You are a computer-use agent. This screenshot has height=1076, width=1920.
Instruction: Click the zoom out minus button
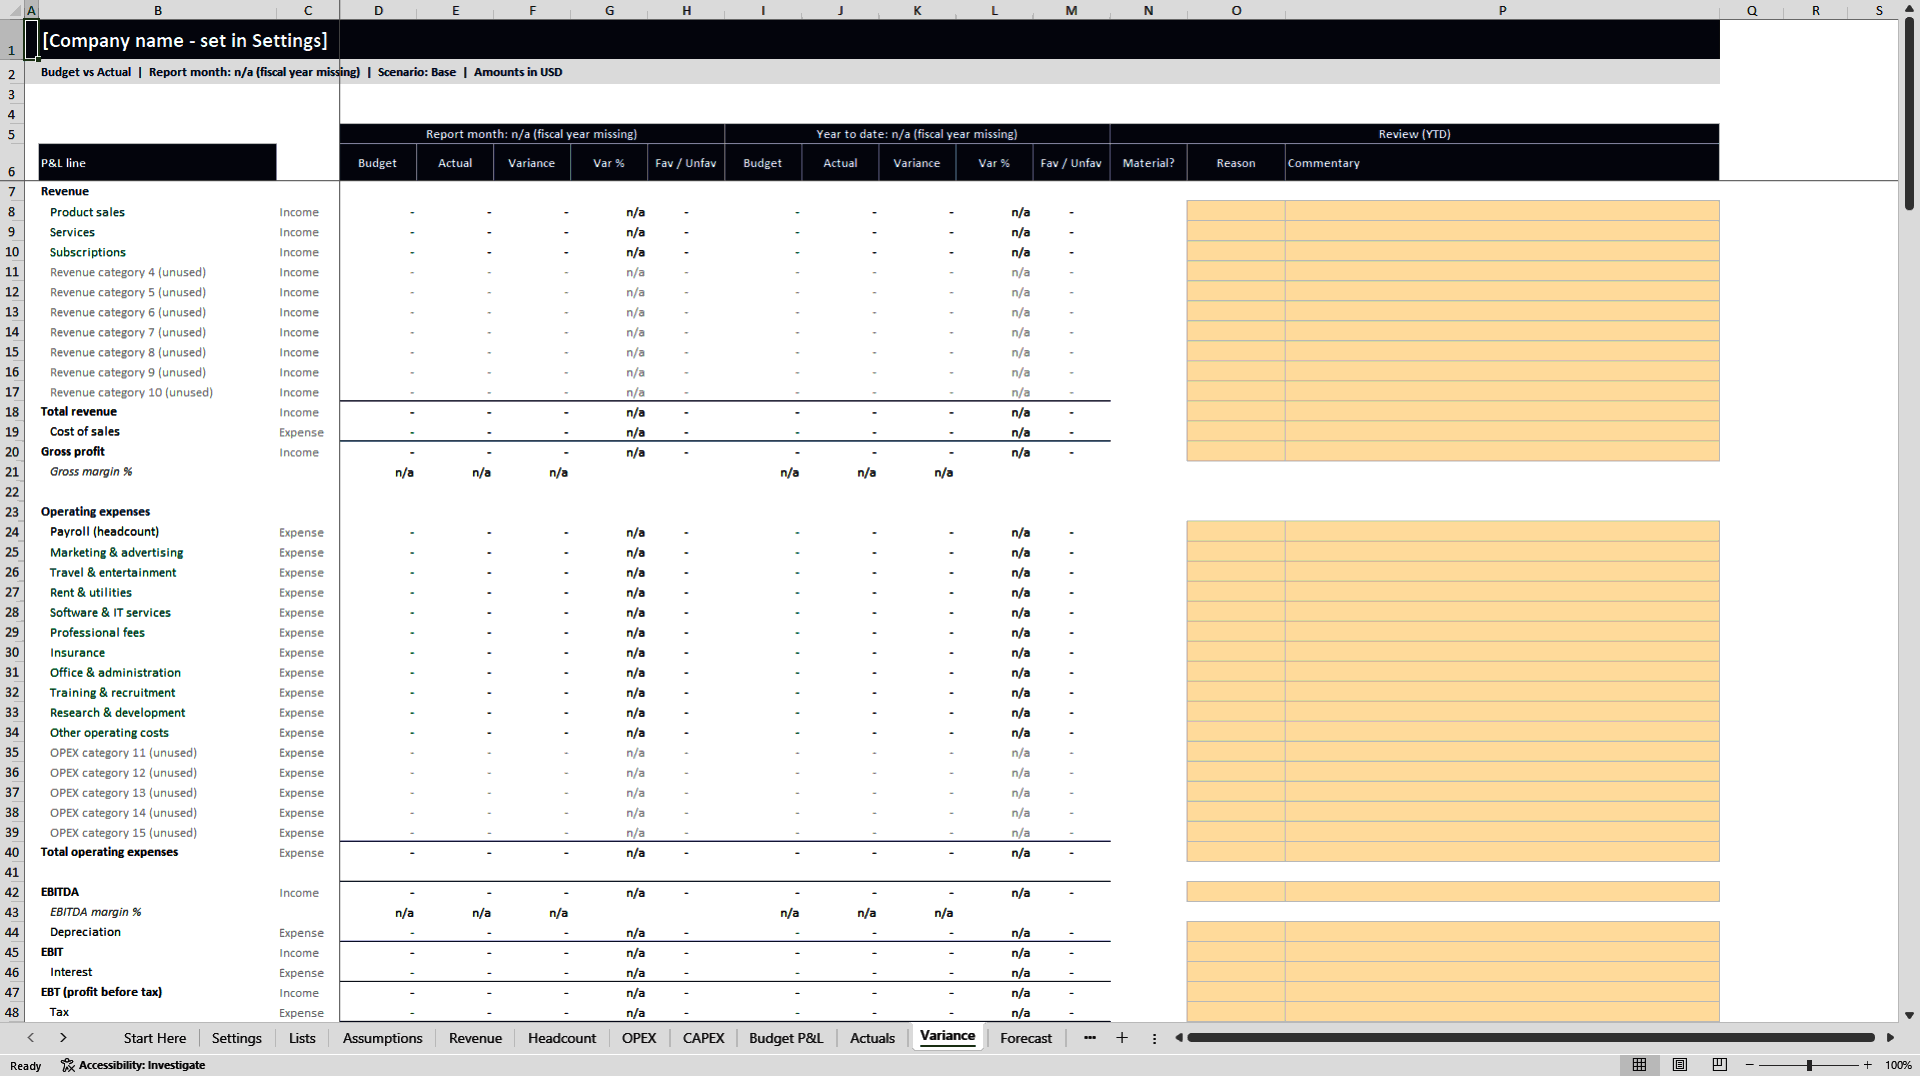point(1750,1065)
